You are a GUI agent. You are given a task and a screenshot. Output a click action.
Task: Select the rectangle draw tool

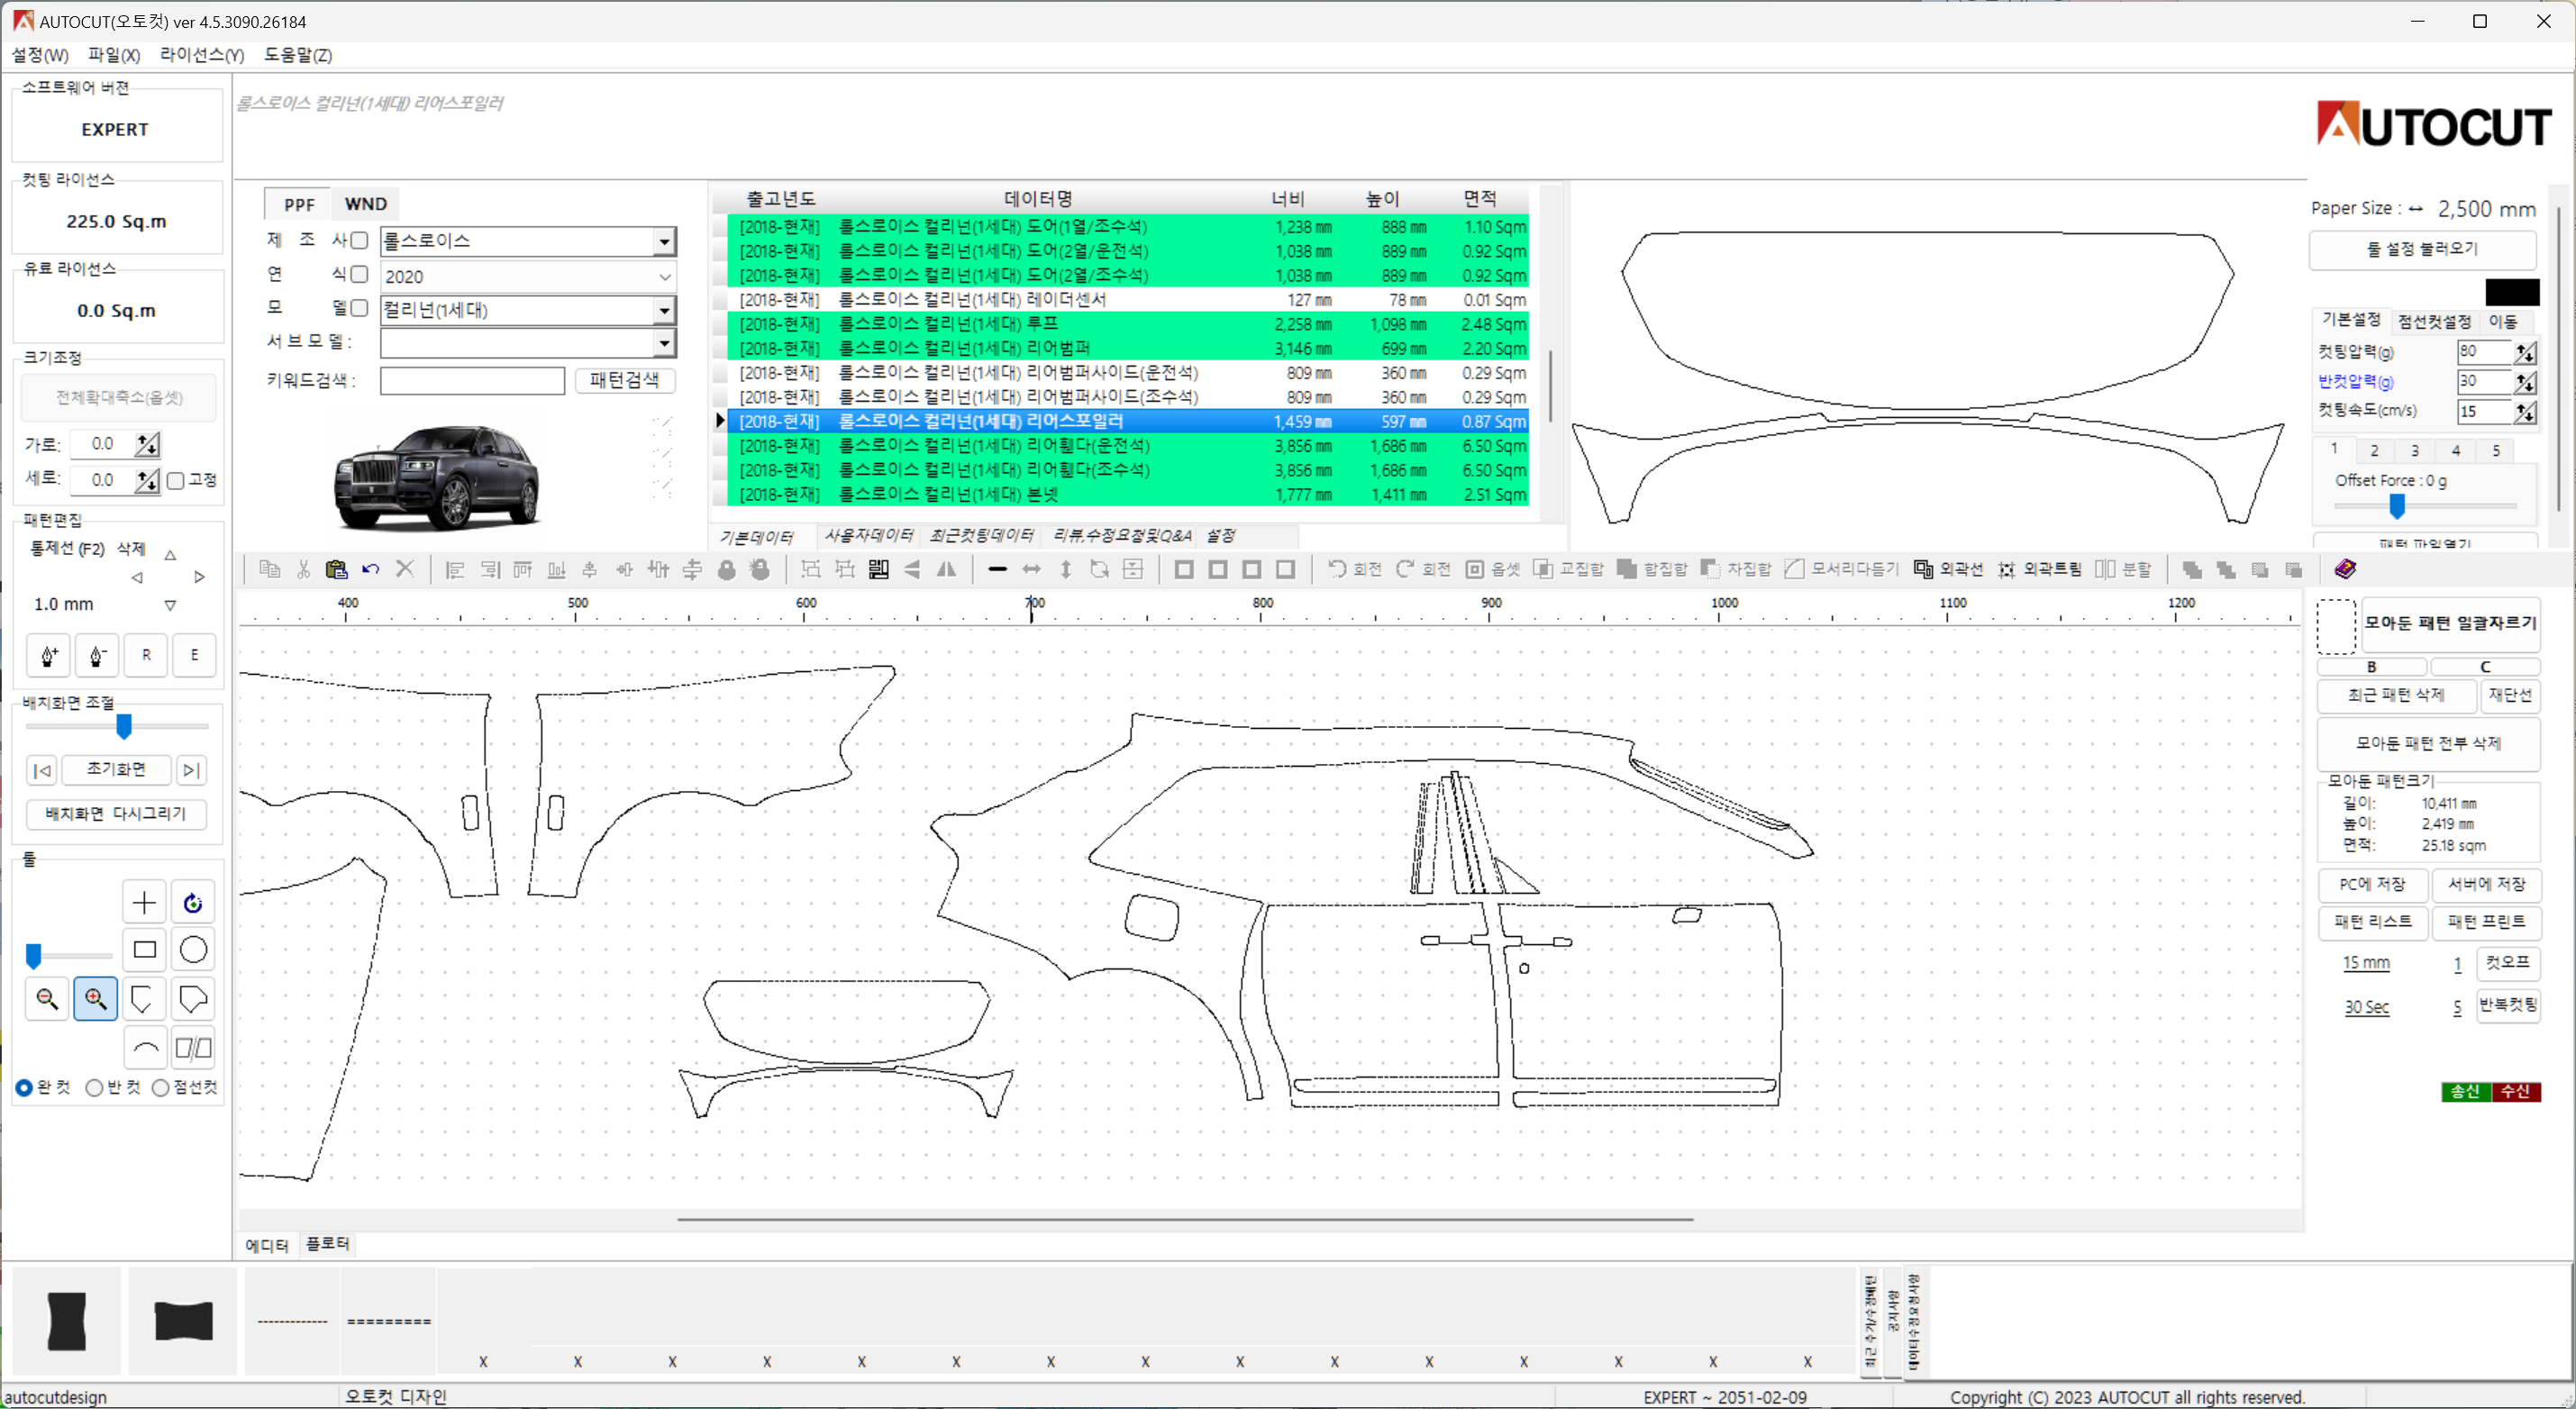tap(144, 951)
